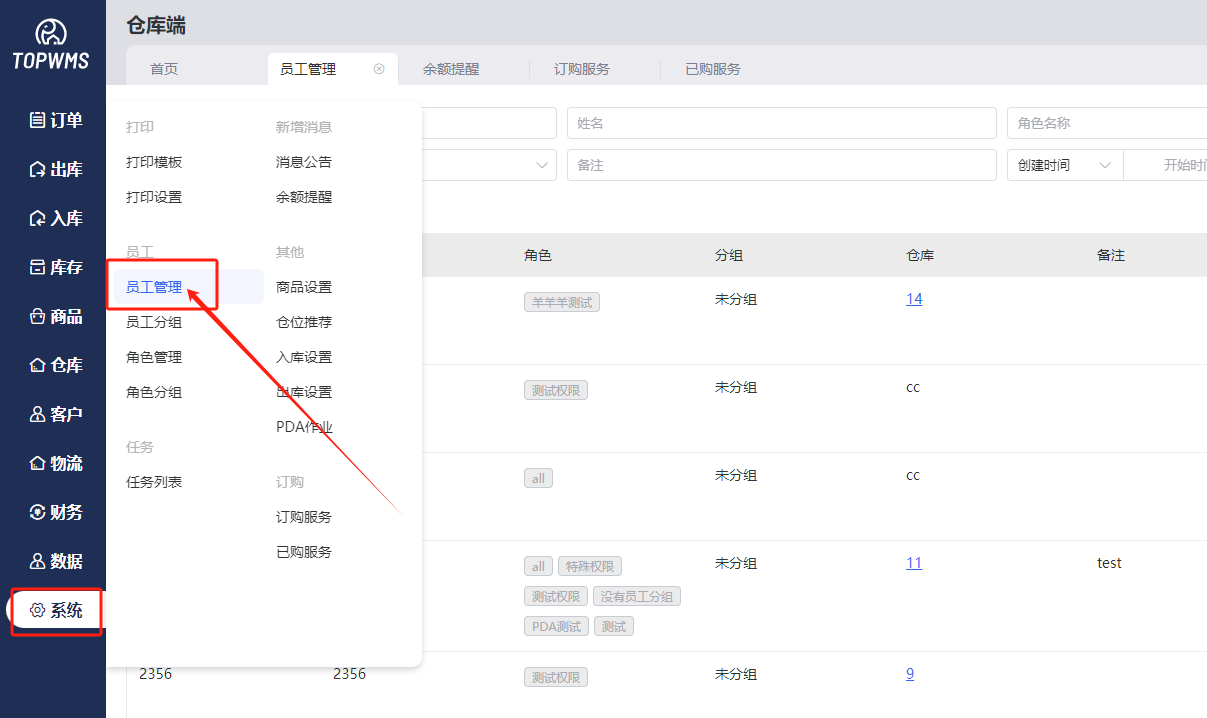Screen dimensions: 1207x718
Task: Select 已购服务 in the dropdown menu
Action: [304, 552]
